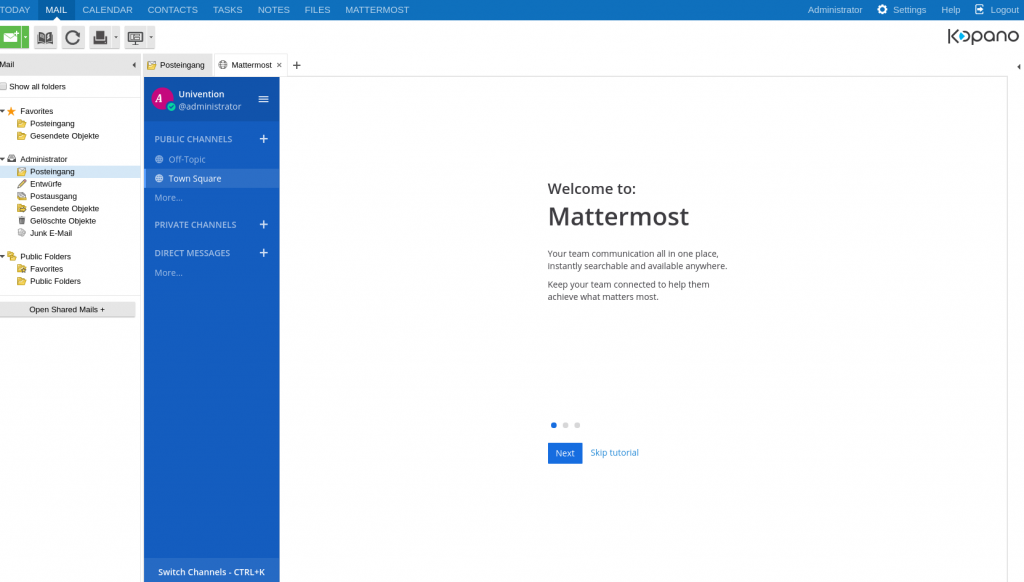Open the Junk E-Mail folder
Viewport: 1024px width, 582px height.
pyautogui.click(x=51, y=233)
